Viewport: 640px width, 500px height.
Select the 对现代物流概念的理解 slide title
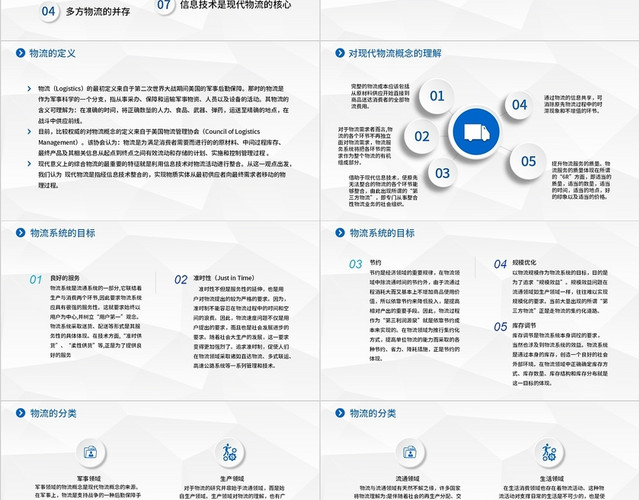click(x=395, y=53)
